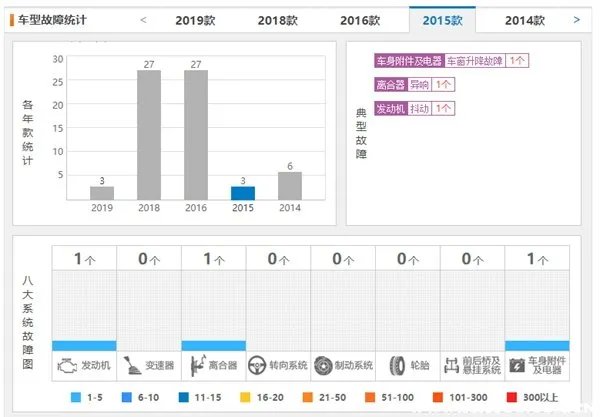The height and width of the screenshot is (417, 600).
Task: Open the 车窗升降故障 fault tag
Action: [x=474, y=60]
